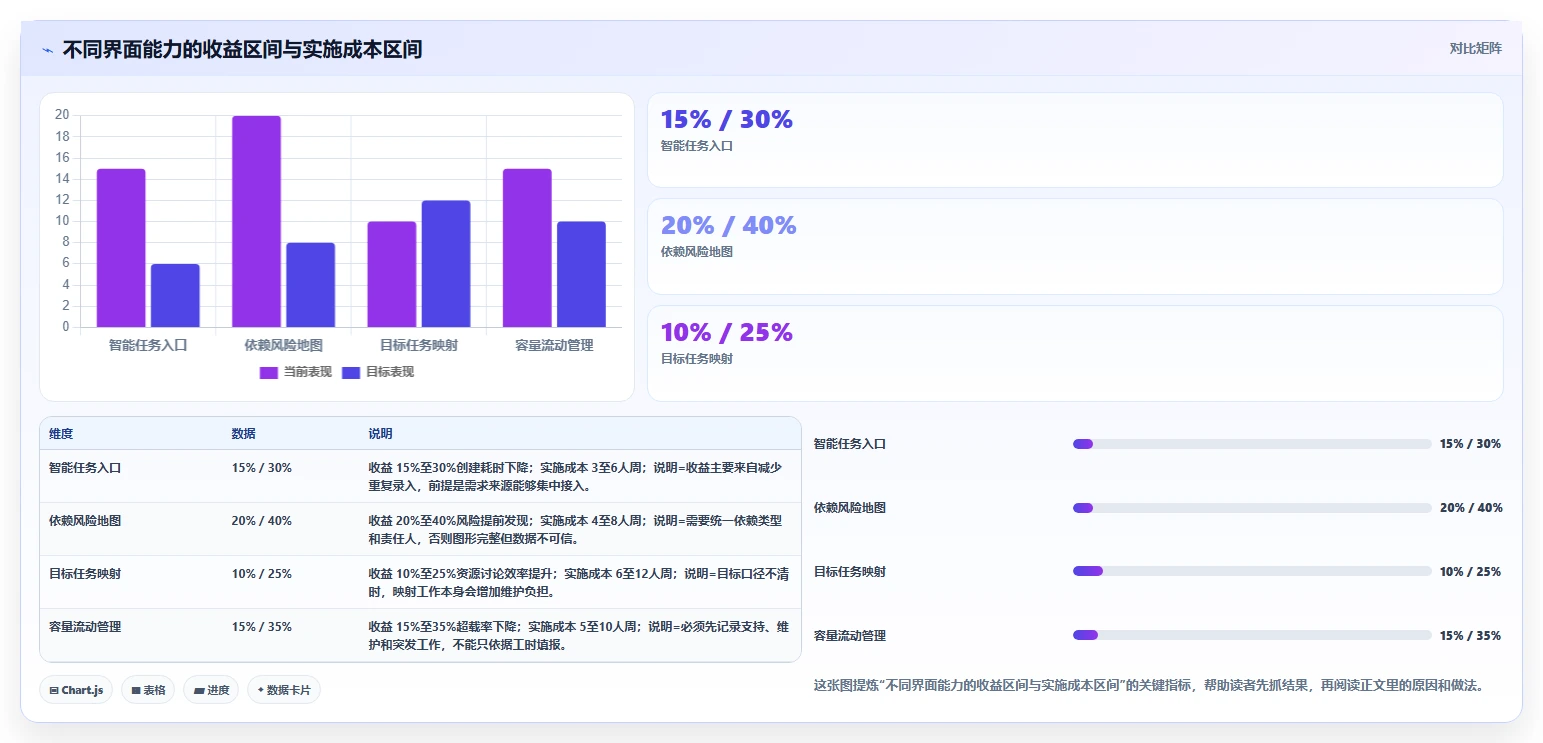Toggle the 当前表现 legend swatch
Screen dimensions: 1543x743
click(x=269, y=372)
